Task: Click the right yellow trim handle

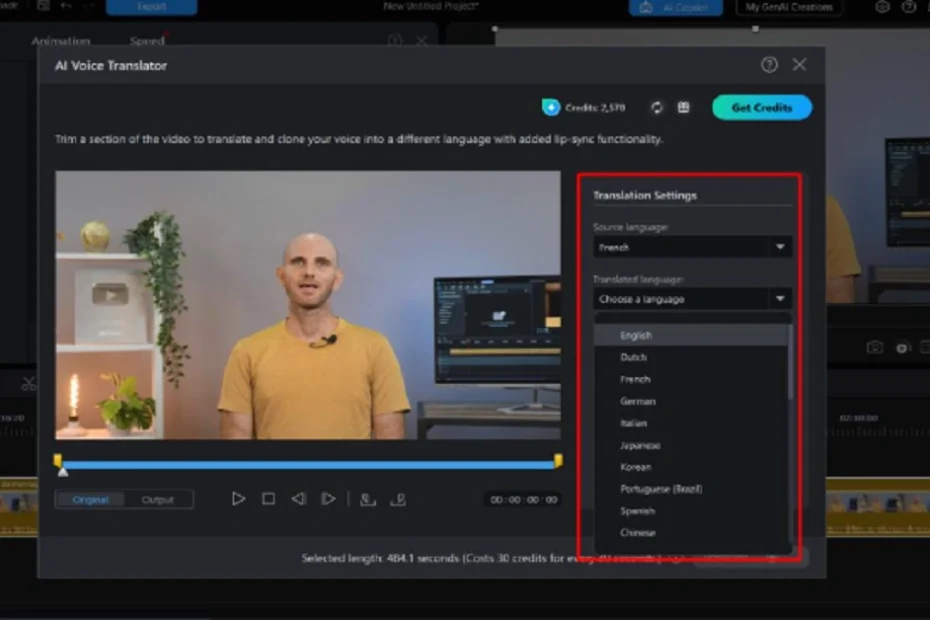Action: pyautogui.click(x=558, y=460)
